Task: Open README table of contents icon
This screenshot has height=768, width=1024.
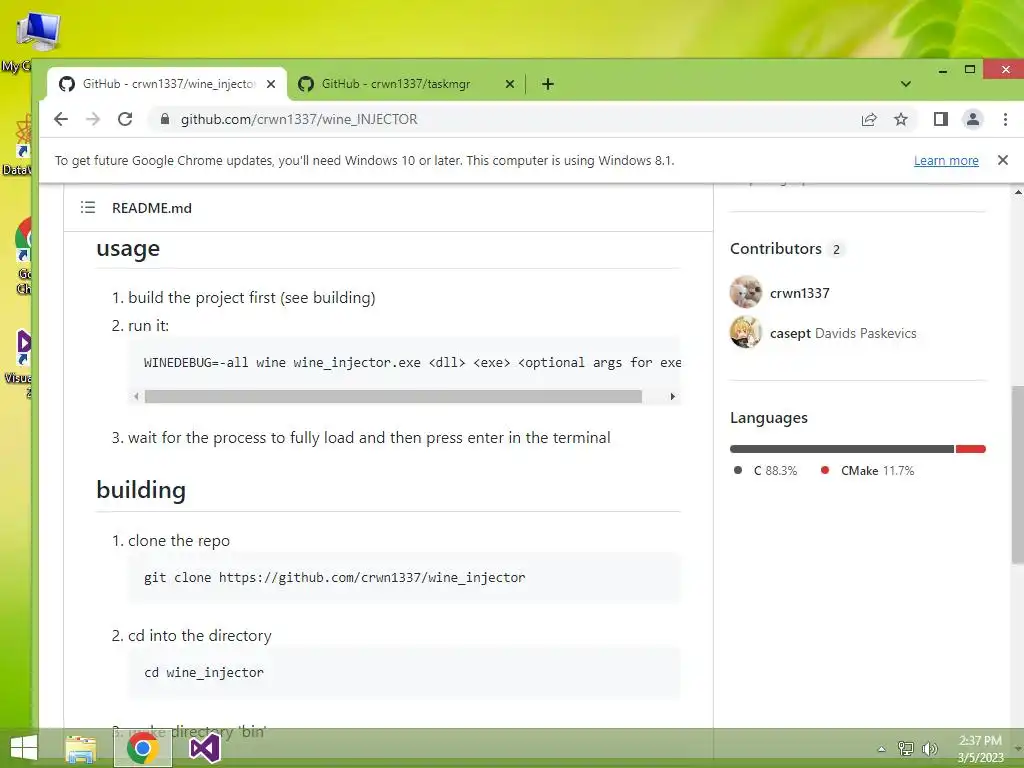Action: pyautogui.click(x=88, y=208)
